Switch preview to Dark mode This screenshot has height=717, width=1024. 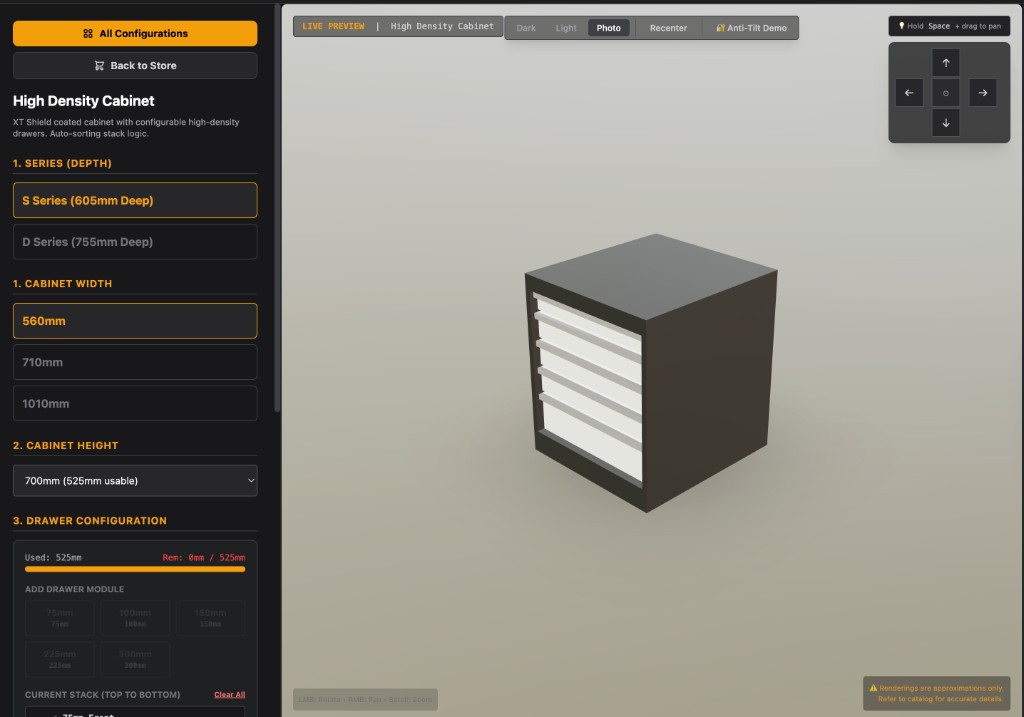pos(526,28)
